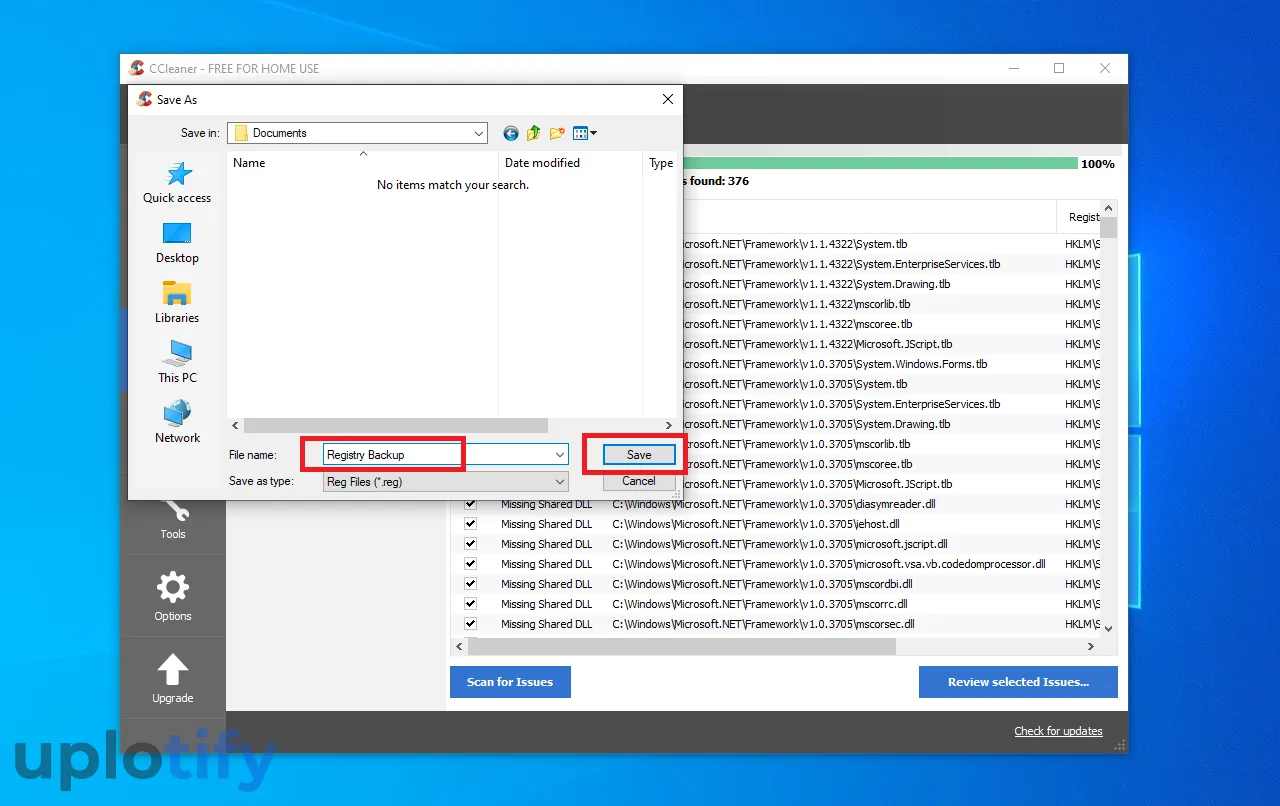Uncheck the diasymreader.dll issue checkbox
The height and width of the screenshot is (806, 1280).
click(x=470, y=504)
